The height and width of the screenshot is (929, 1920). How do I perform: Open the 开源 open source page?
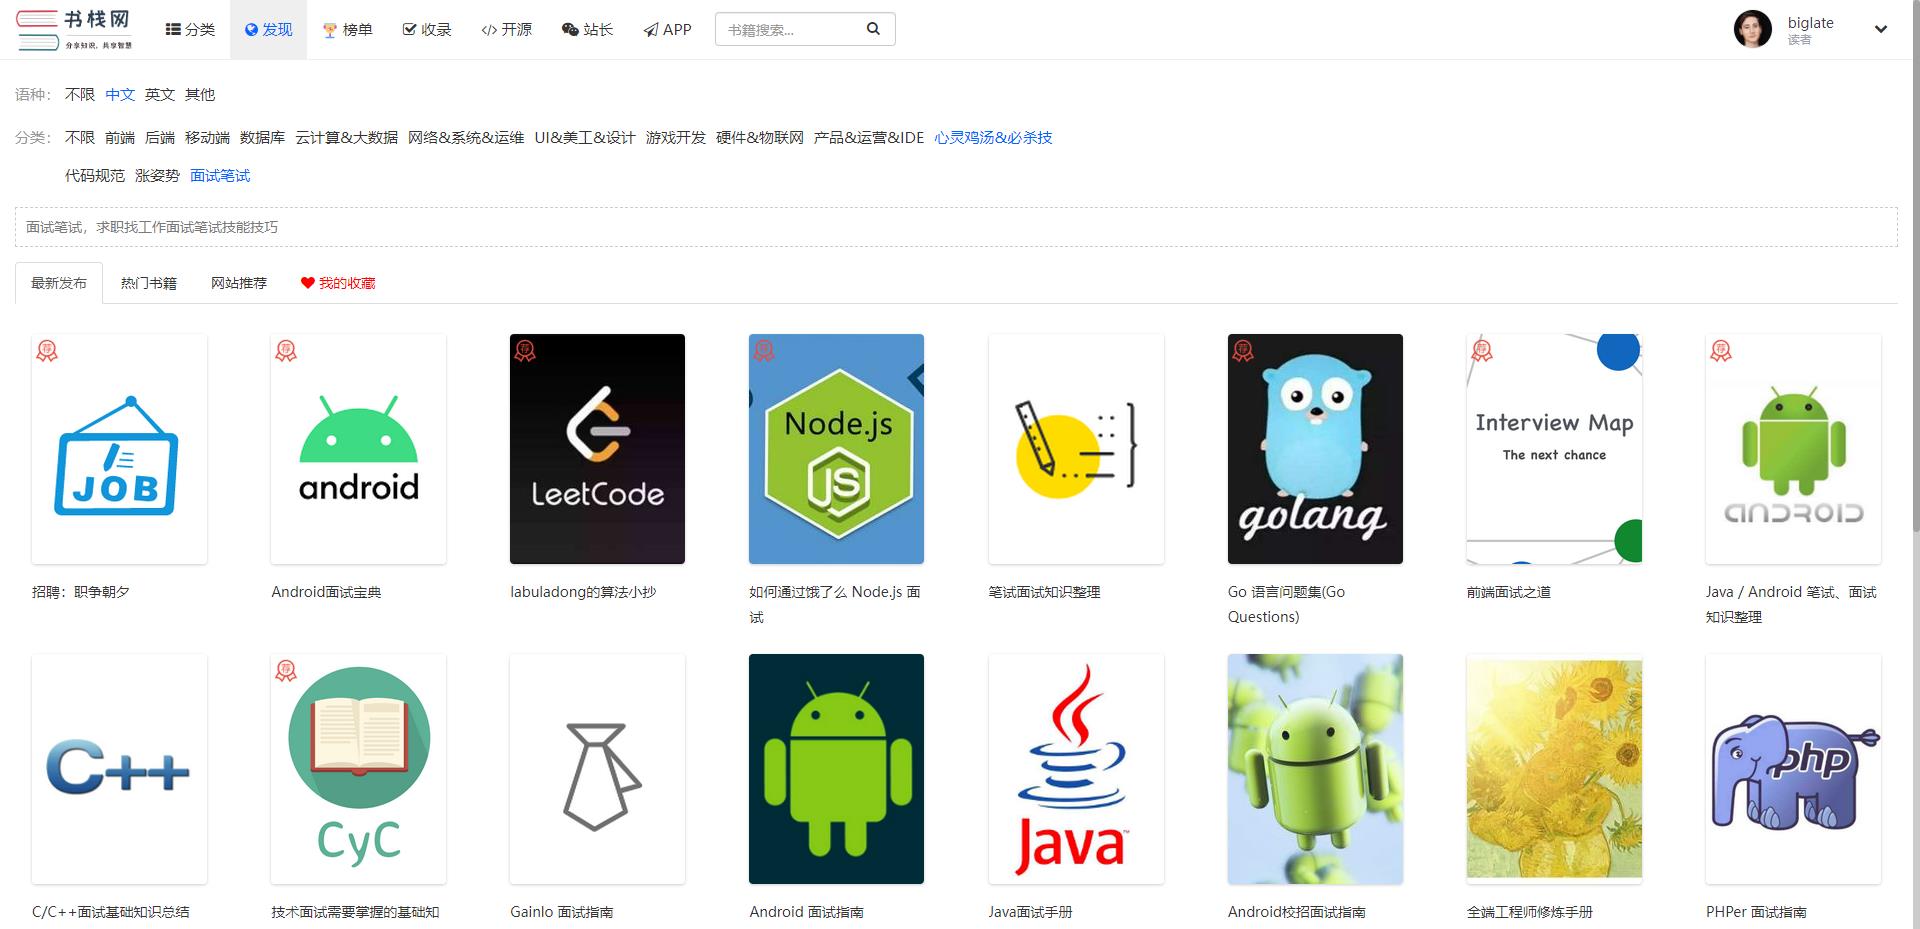[506, 30]
